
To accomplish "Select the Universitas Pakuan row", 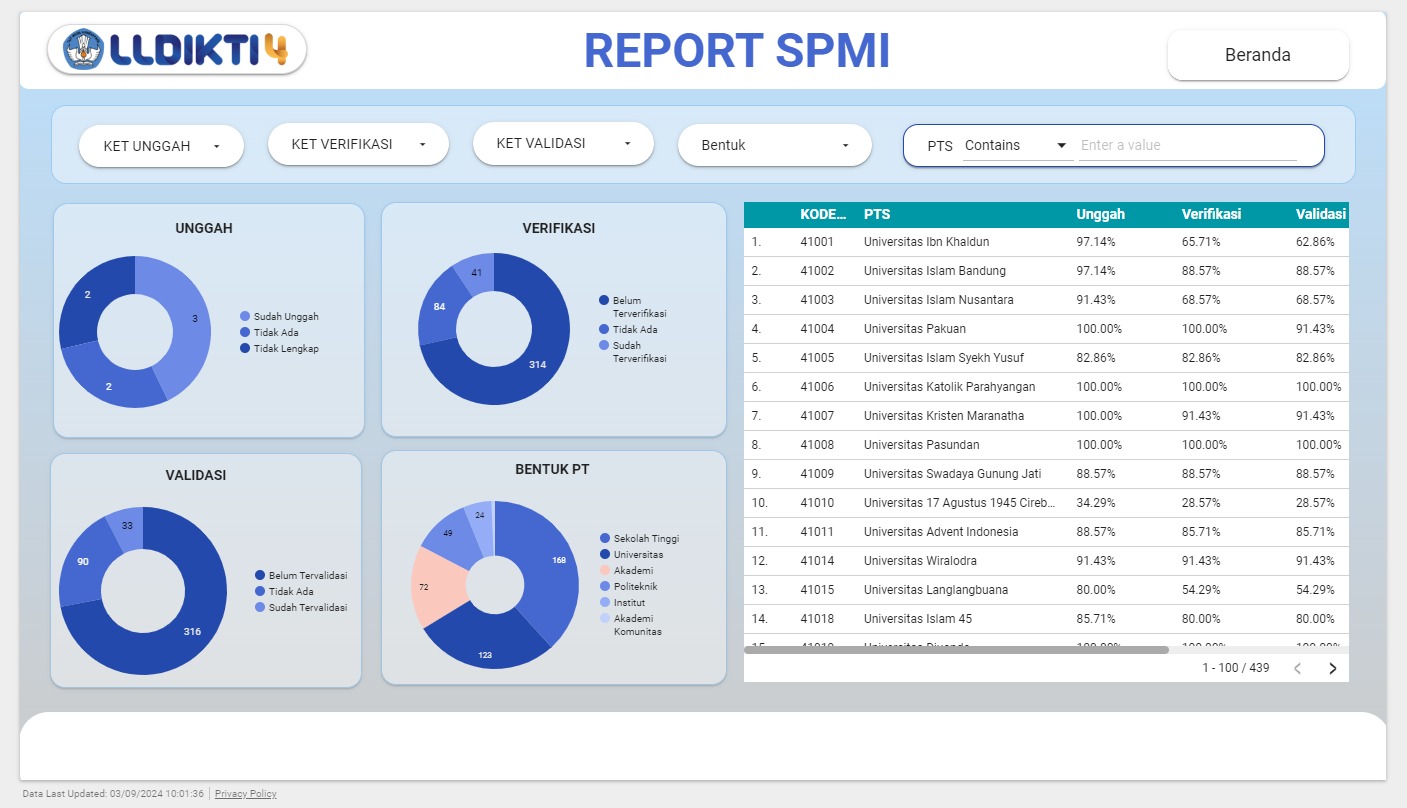I will point(1046,329).
